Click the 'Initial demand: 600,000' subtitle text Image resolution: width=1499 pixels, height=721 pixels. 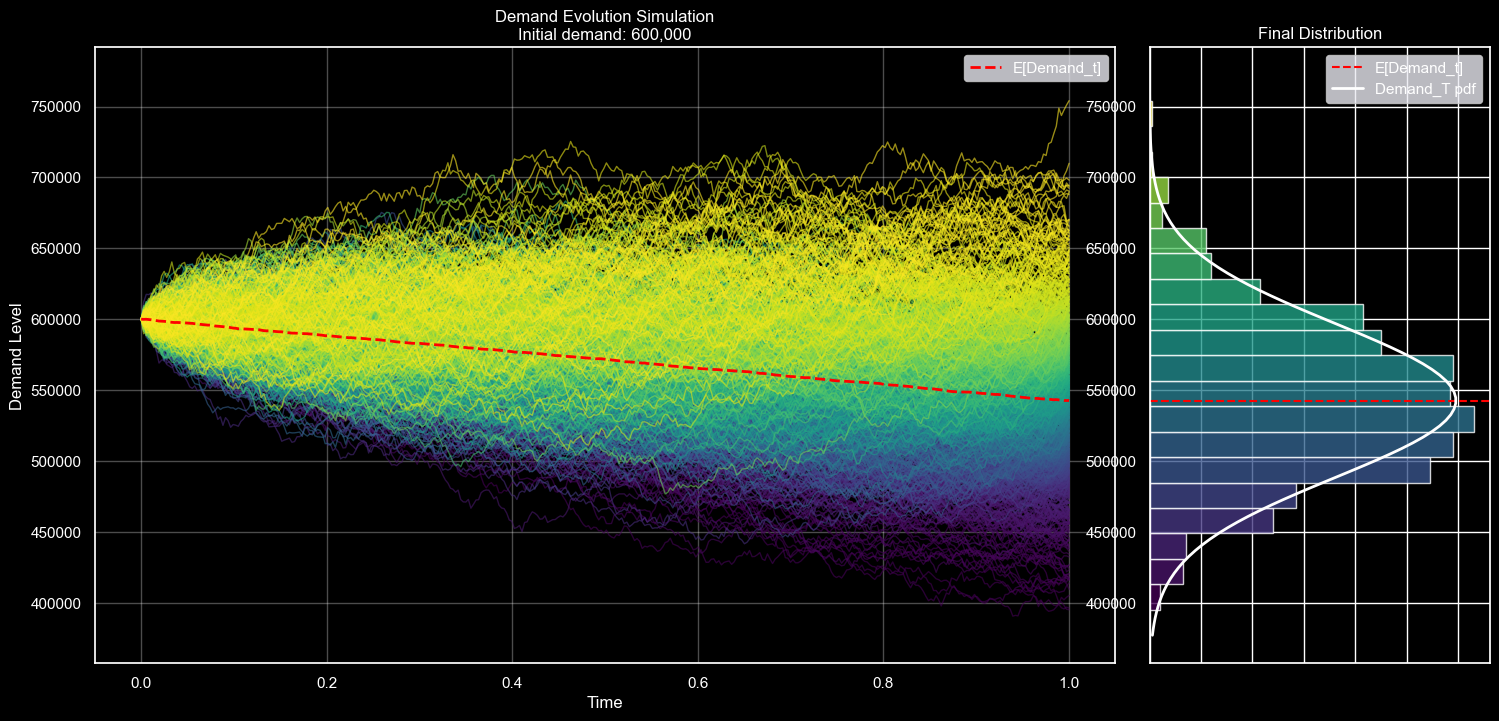pyautogui.click(x=604, y=34)
